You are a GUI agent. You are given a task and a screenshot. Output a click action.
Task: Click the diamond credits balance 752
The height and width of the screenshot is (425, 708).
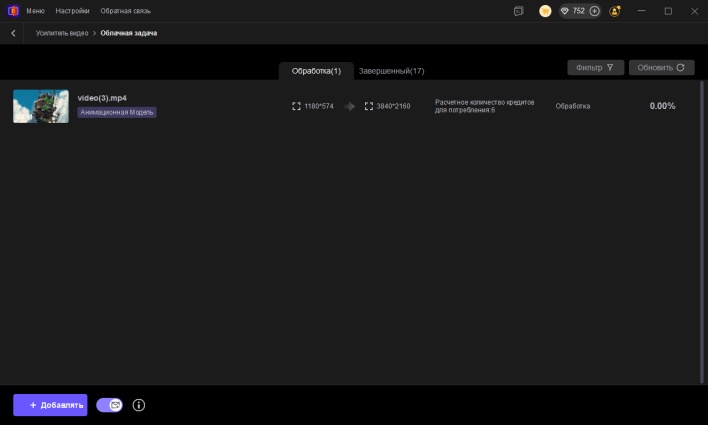coord(573,11)
